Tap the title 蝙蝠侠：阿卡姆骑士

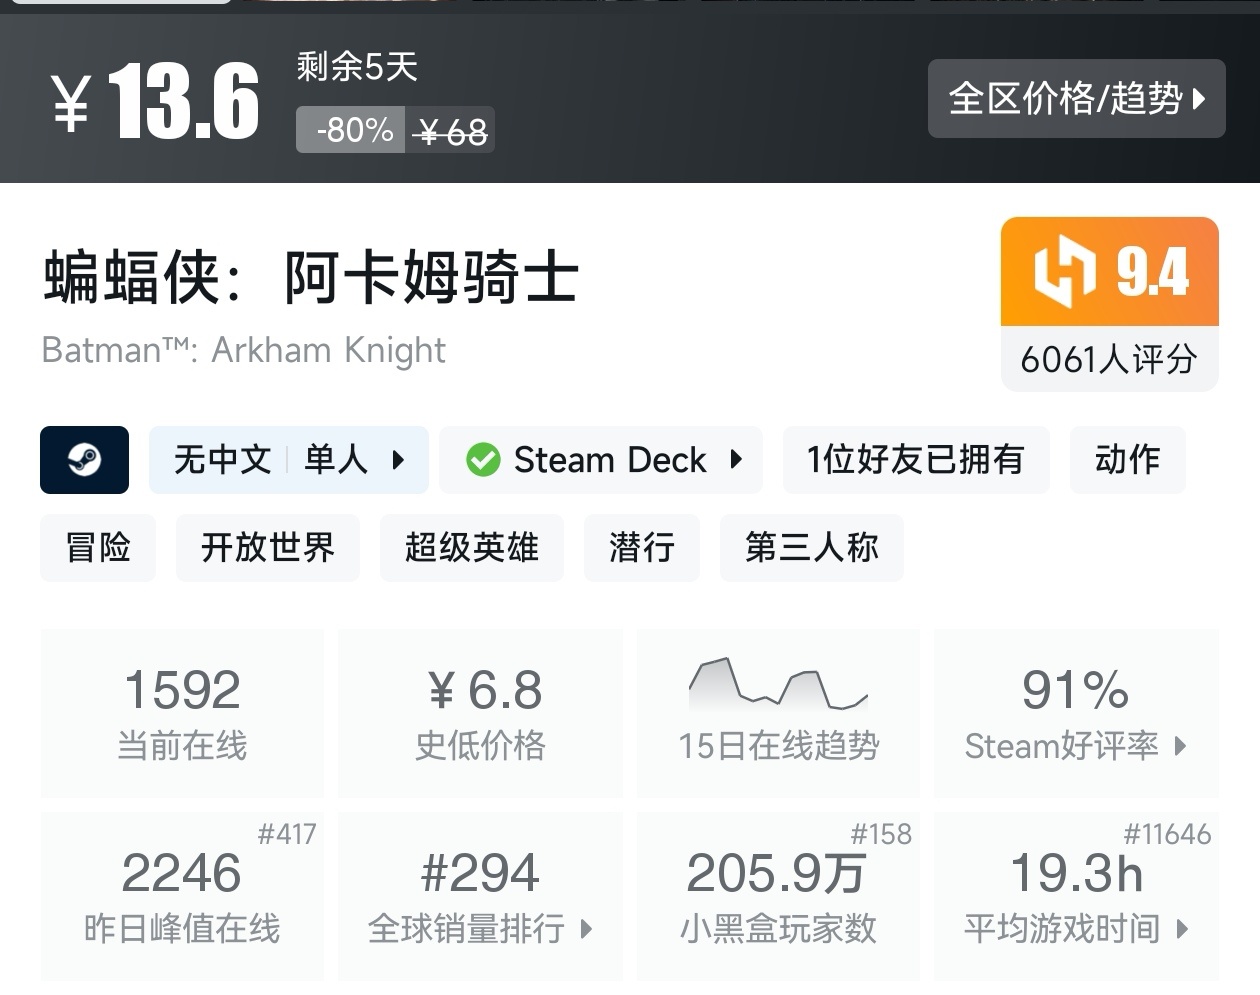(311, 277)
